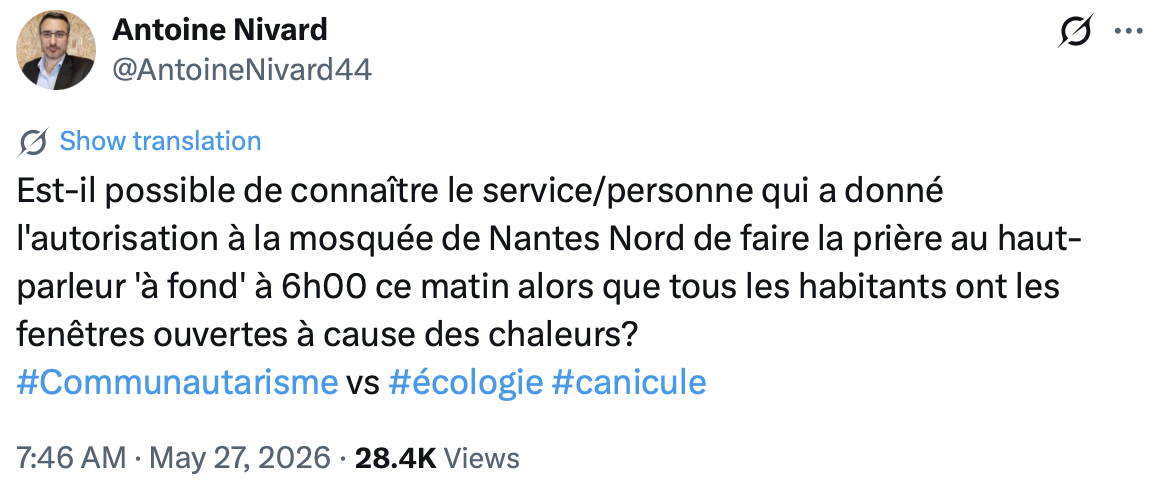Viewport: 1164px width, 492px height.
Task: Click the tweet's first line starting Est-il possible
Action: coord(480,191)
